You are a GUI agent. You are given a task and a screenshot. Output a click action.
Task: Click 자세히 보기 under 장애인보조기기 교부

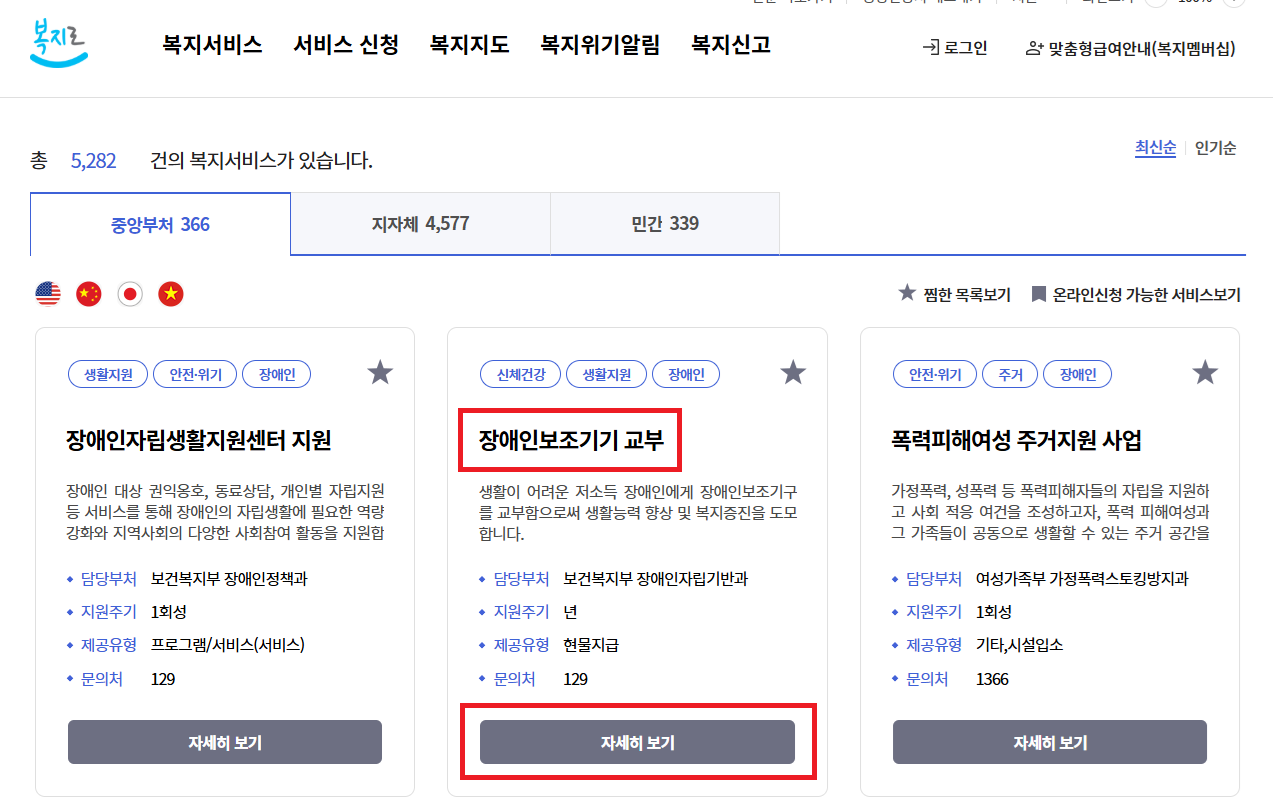[637, 741]
